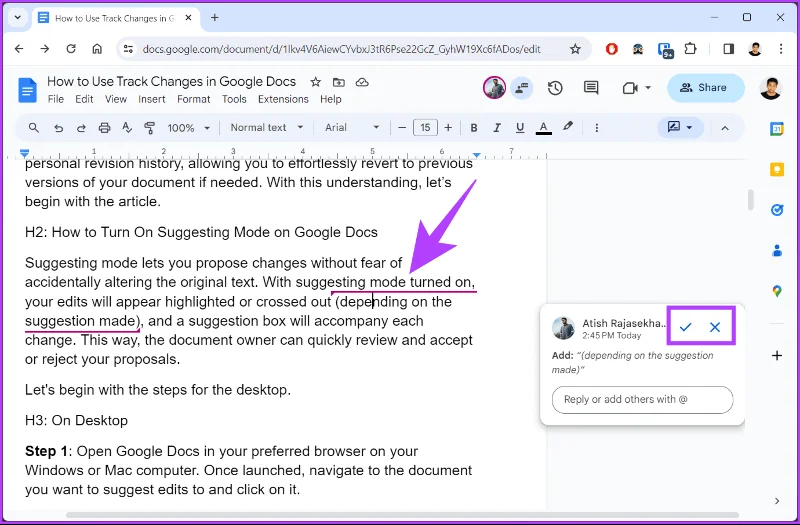Open the Normal text style dropdown
Screen dimensions: 800x525
pos(266,128)
